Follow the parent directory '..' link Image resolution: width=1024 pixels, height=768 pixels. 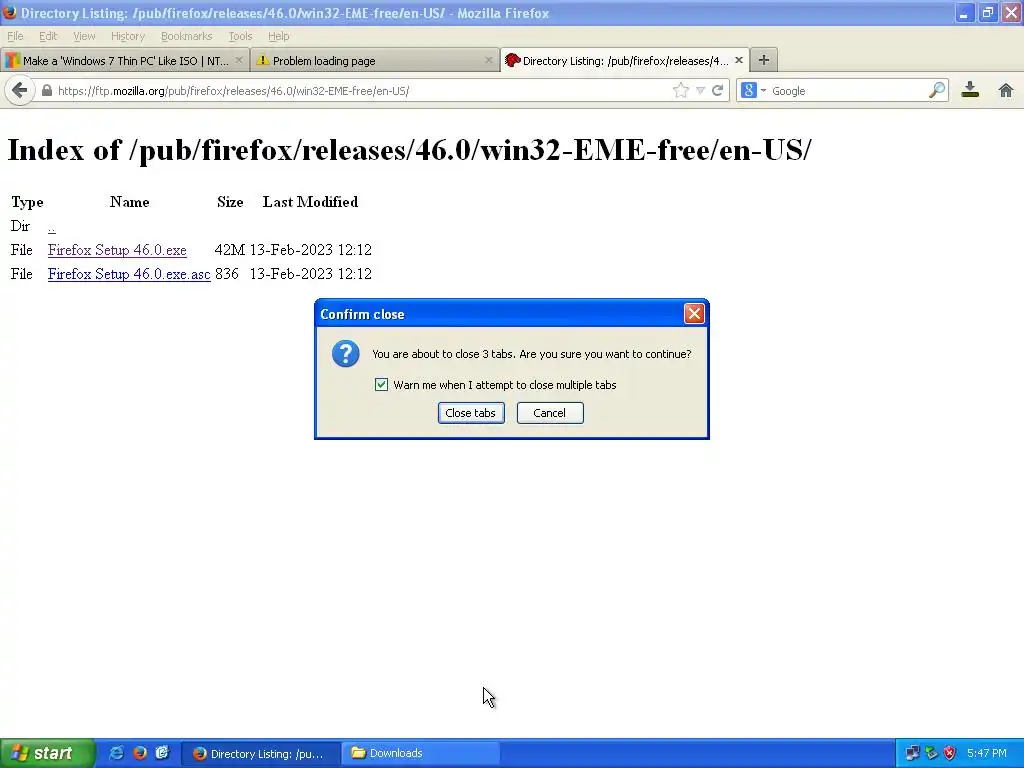(x=52, y=227)
